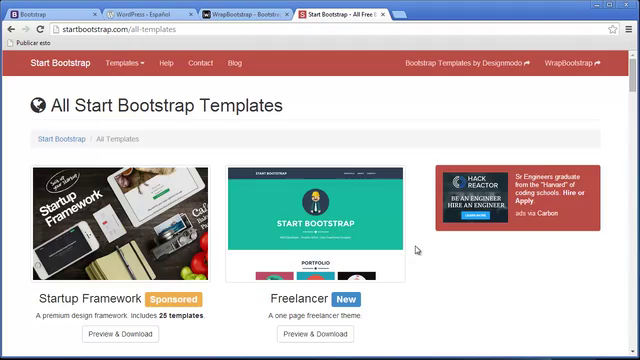This screenshot has height=360, width=640.
Task: Switch to the Bootstrap tab
Action: click(x=53, y=14)
